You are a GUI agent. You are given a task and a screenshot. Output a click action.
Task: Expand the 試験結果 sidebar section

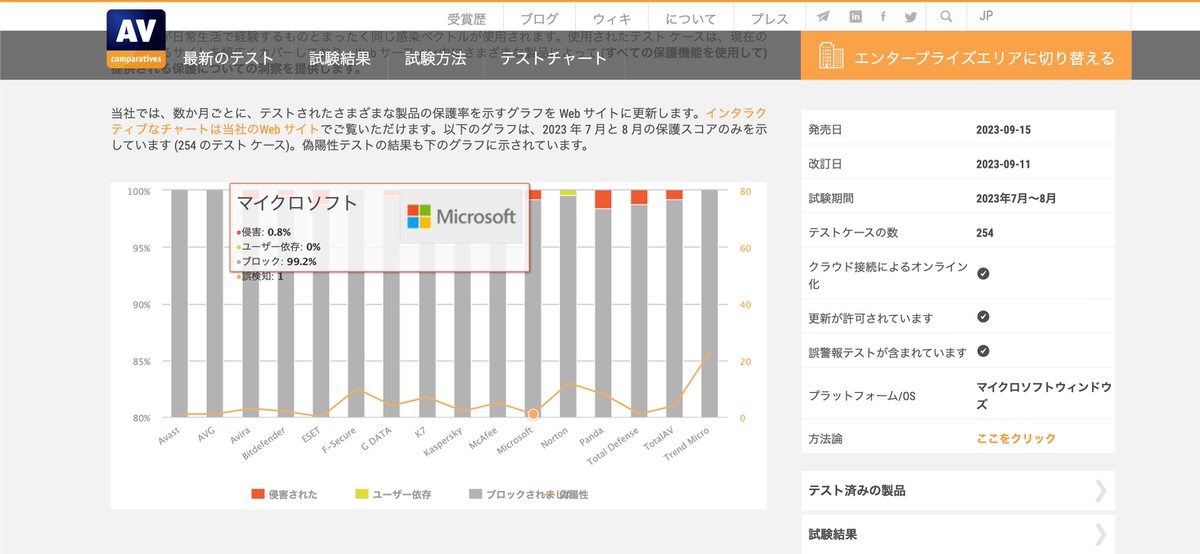point(958,534)
